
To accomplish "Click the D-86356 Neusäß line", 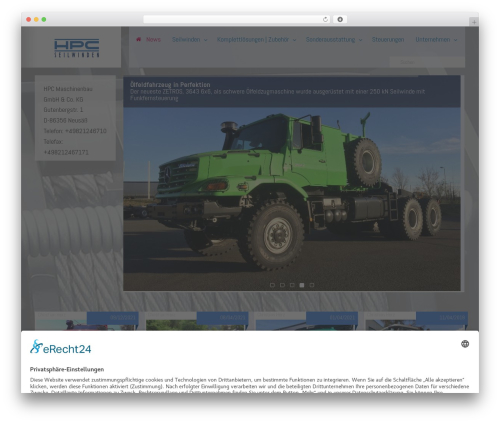I will (65, 120).
